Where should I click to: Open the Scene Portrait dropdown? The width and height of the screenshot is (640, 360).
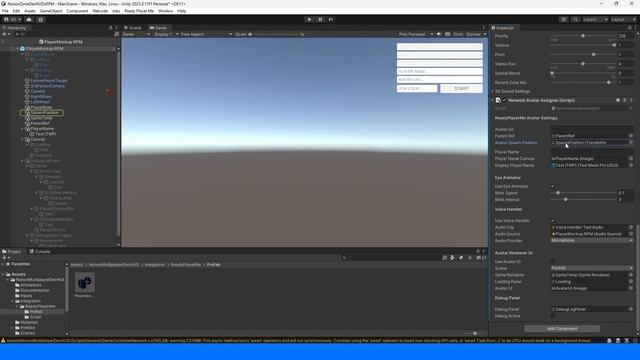click(592, 268)
